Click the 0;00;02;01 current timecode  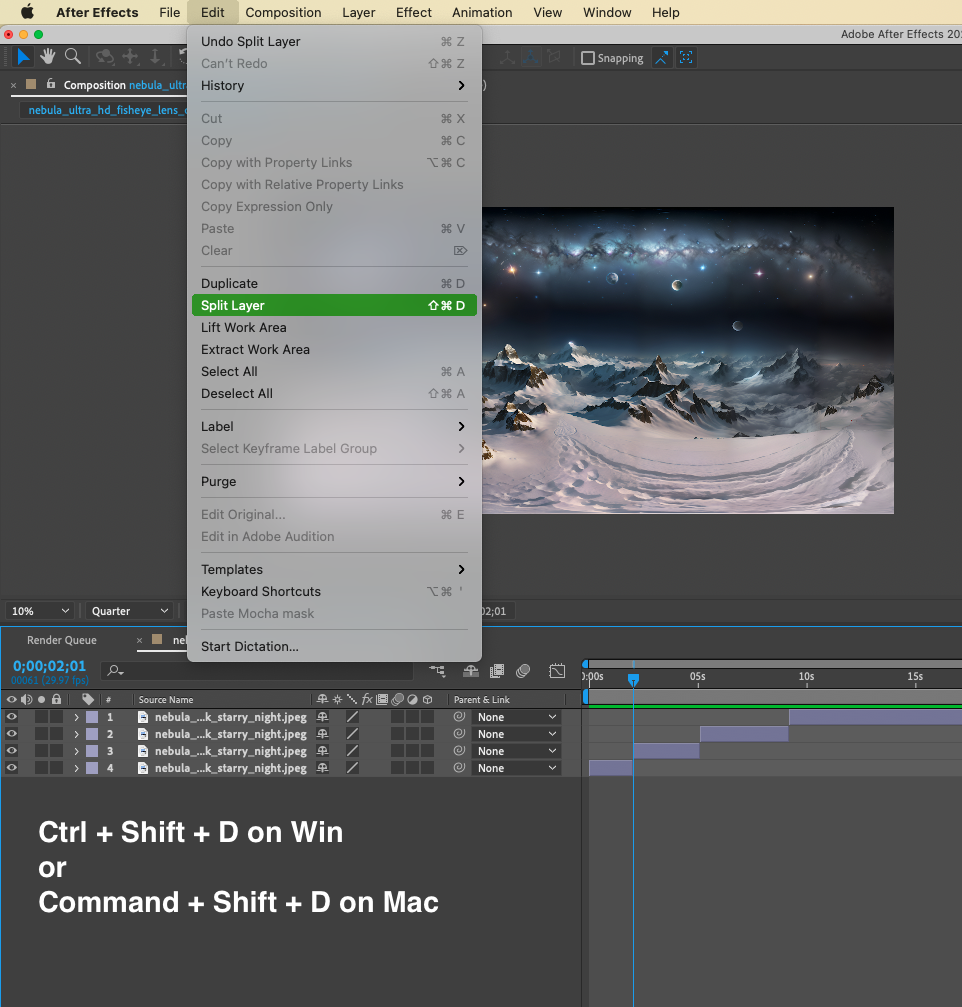[49, 666]
